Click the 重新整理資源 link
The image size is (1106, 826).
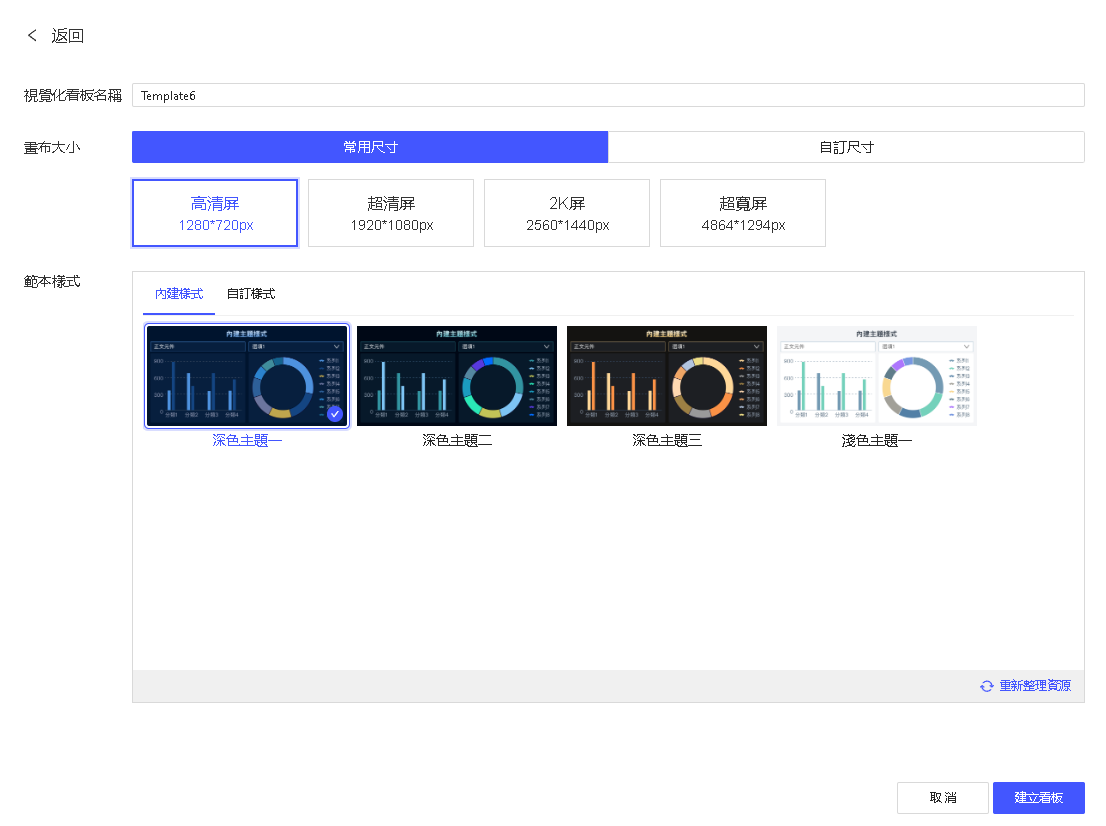click(x=1035, y=686)
